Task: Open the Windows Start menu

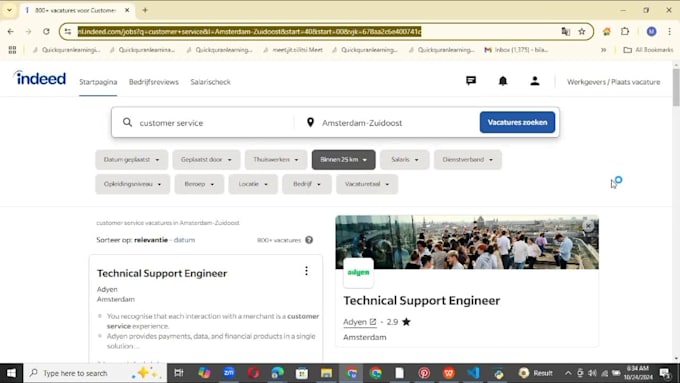Action: pos(11,373)
